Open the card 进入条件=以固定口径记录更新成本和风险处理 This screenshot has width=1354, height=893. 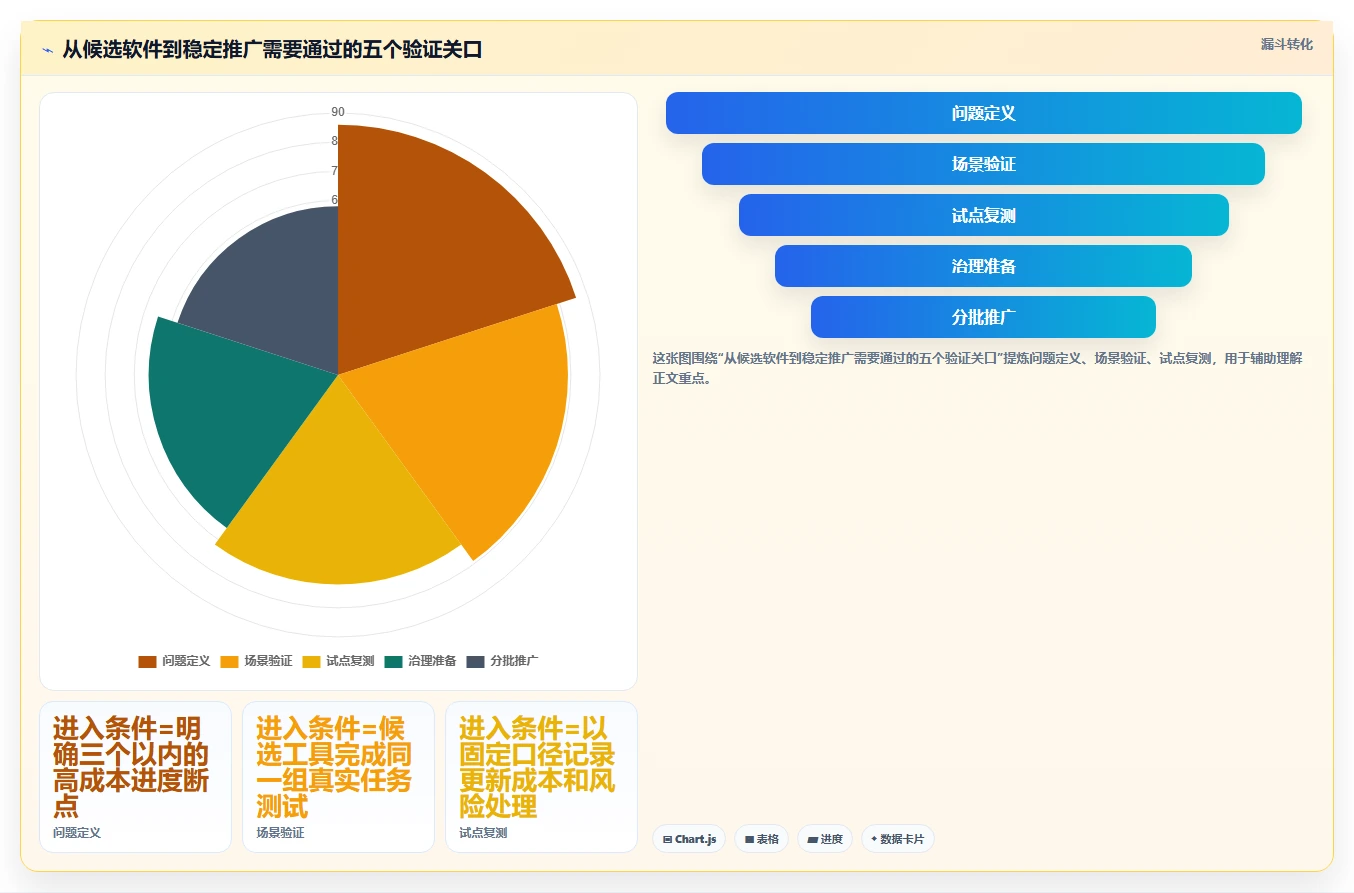pyautogui.click(x=541, y=777)
